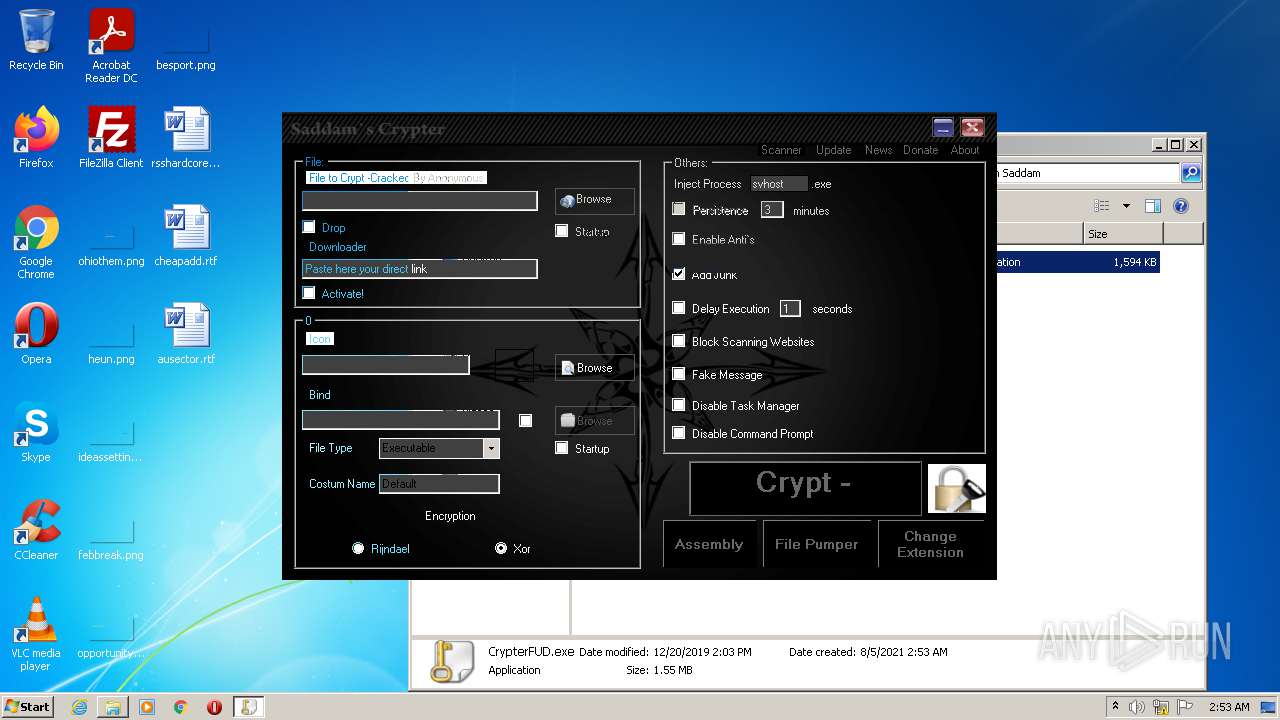Select the Xor encryption radio button

[501, 548]
